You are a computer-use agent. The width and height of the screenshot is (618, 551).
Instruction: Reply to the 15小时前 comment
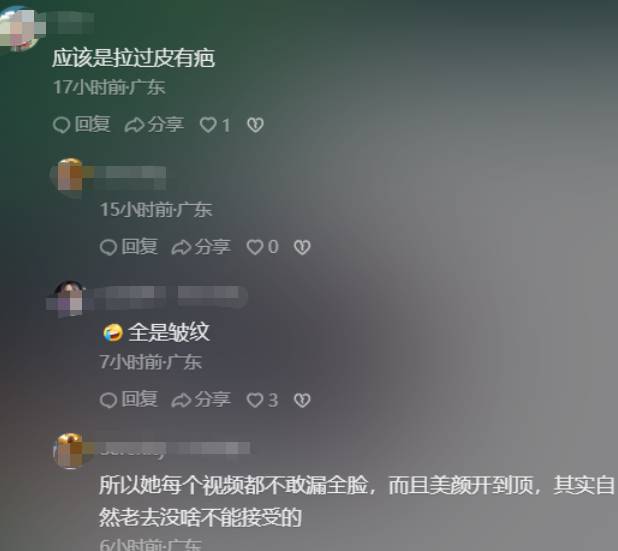129,247
